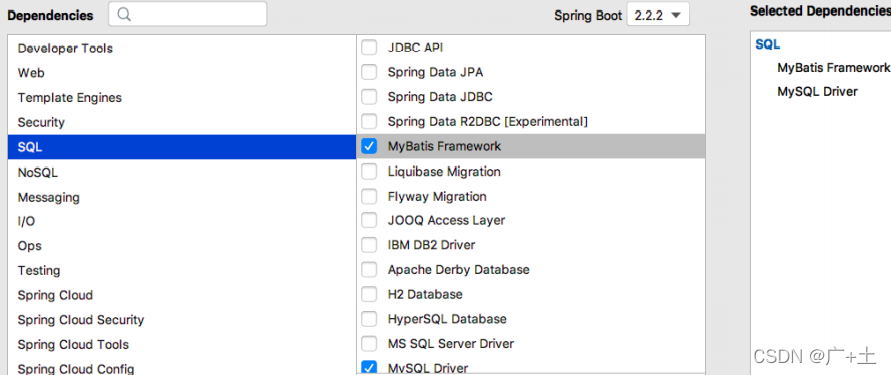Screen dimensions: 892x375
Task: Check the Spring Data JPA checkbox
Action: [x=369, y=72]
